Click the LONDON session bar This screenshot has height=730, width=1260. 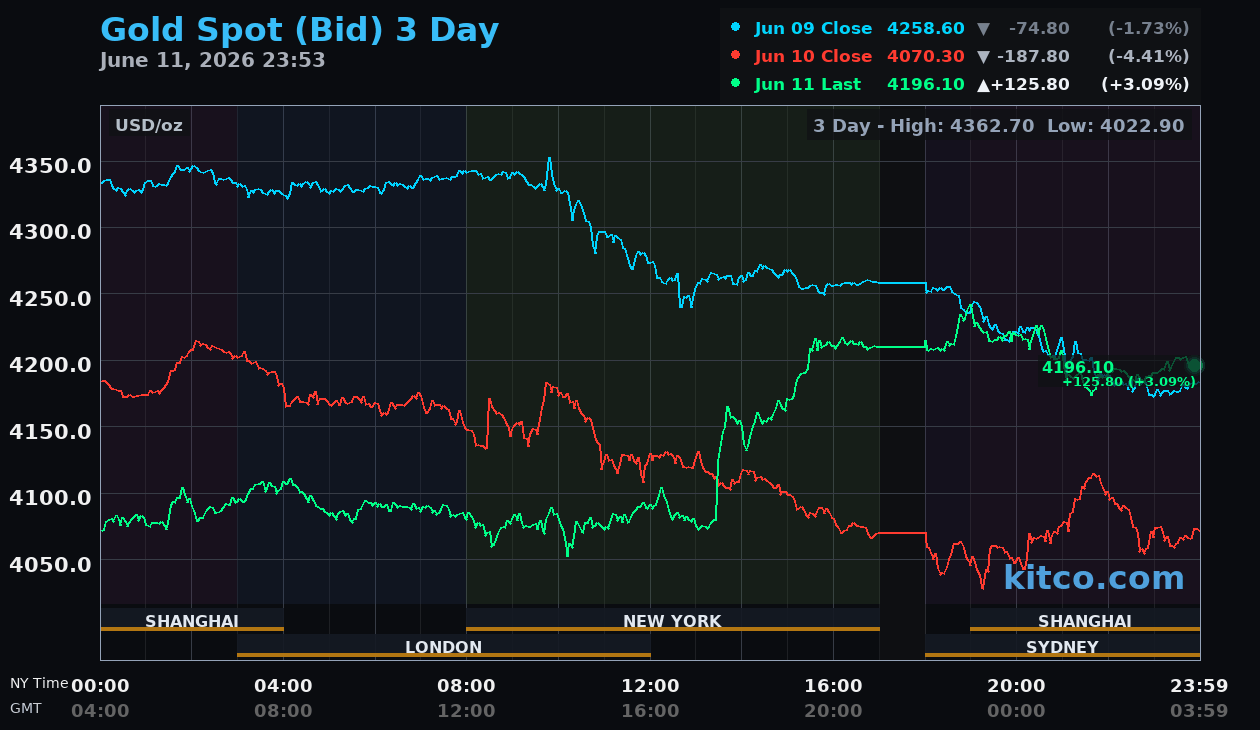tap(444, 647)
